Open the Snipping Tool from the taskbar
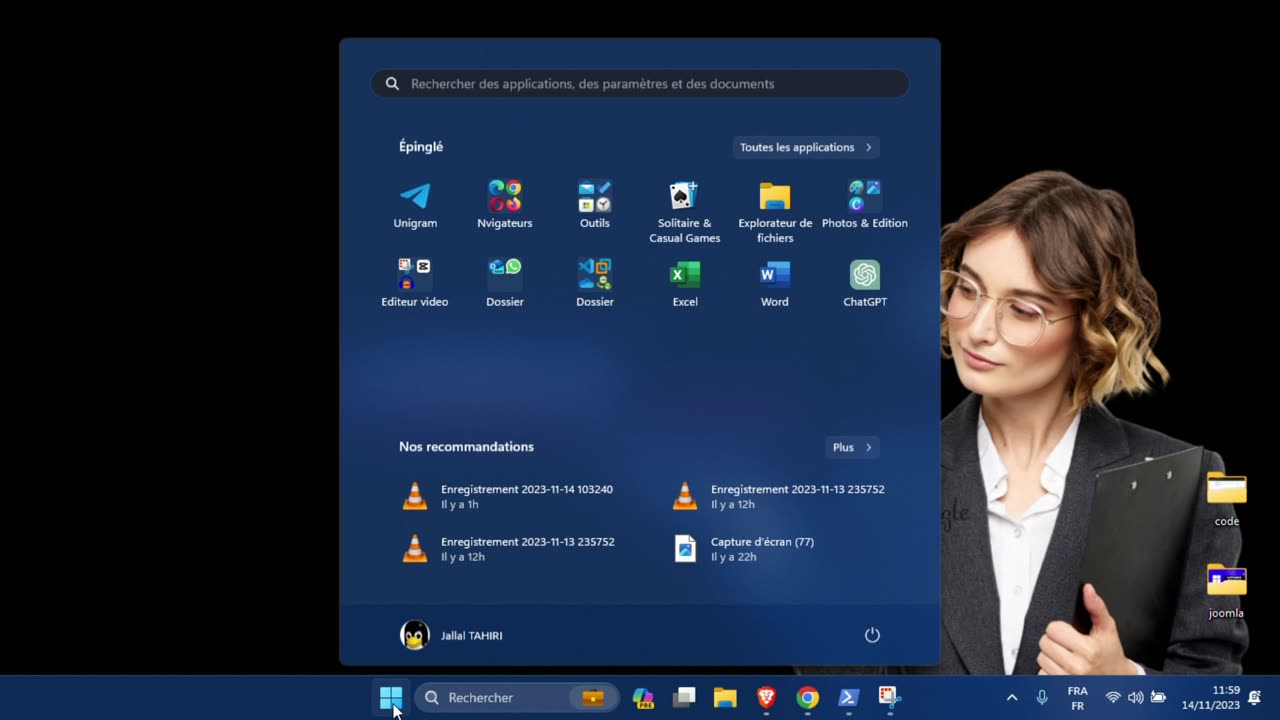1280x720 pixels. tap(889, 697)
